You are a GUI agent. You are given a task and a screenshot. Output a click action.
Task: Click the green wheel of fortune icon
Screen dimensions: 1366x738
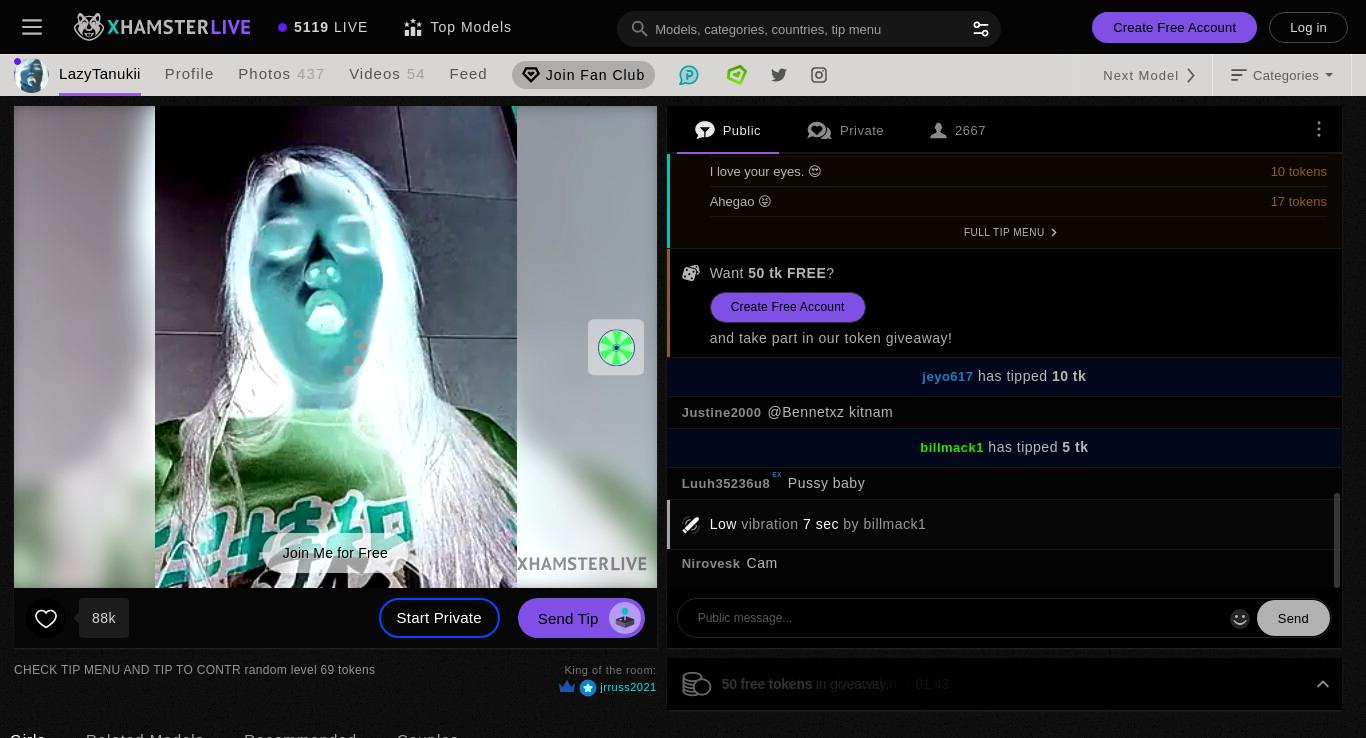tap(616, 347)
